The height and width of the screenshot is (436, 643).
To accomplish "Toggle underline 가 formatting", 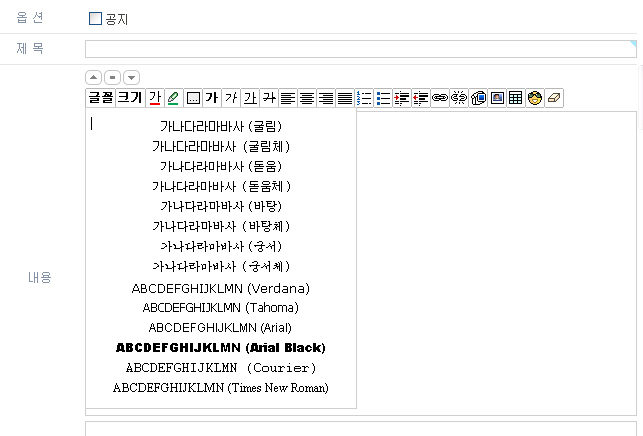I will 250,98.
